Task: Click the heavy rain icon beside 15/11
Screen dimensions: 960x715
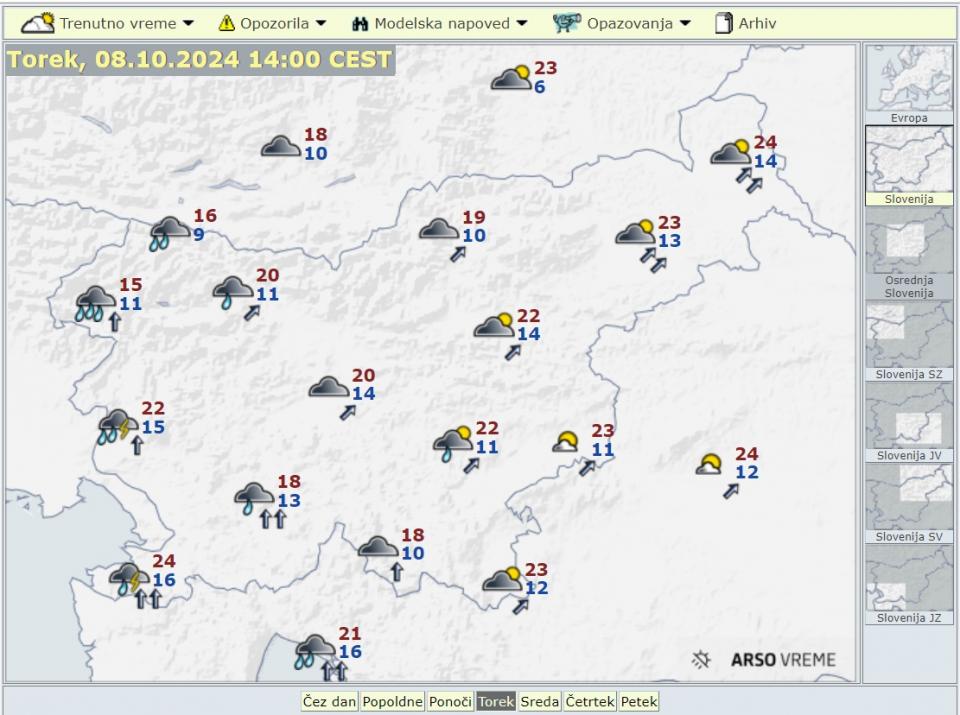Action: [x=96, y=302]
